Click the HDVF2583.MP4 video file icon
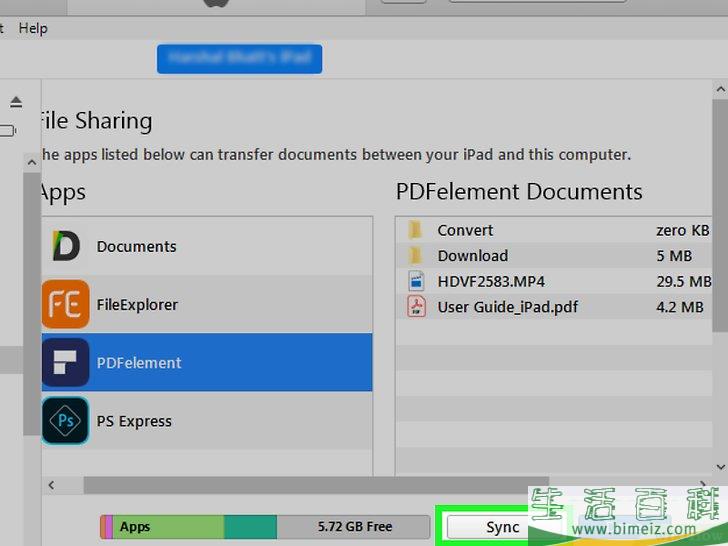Viewport: 728px width, 546px height. (416, 281)
